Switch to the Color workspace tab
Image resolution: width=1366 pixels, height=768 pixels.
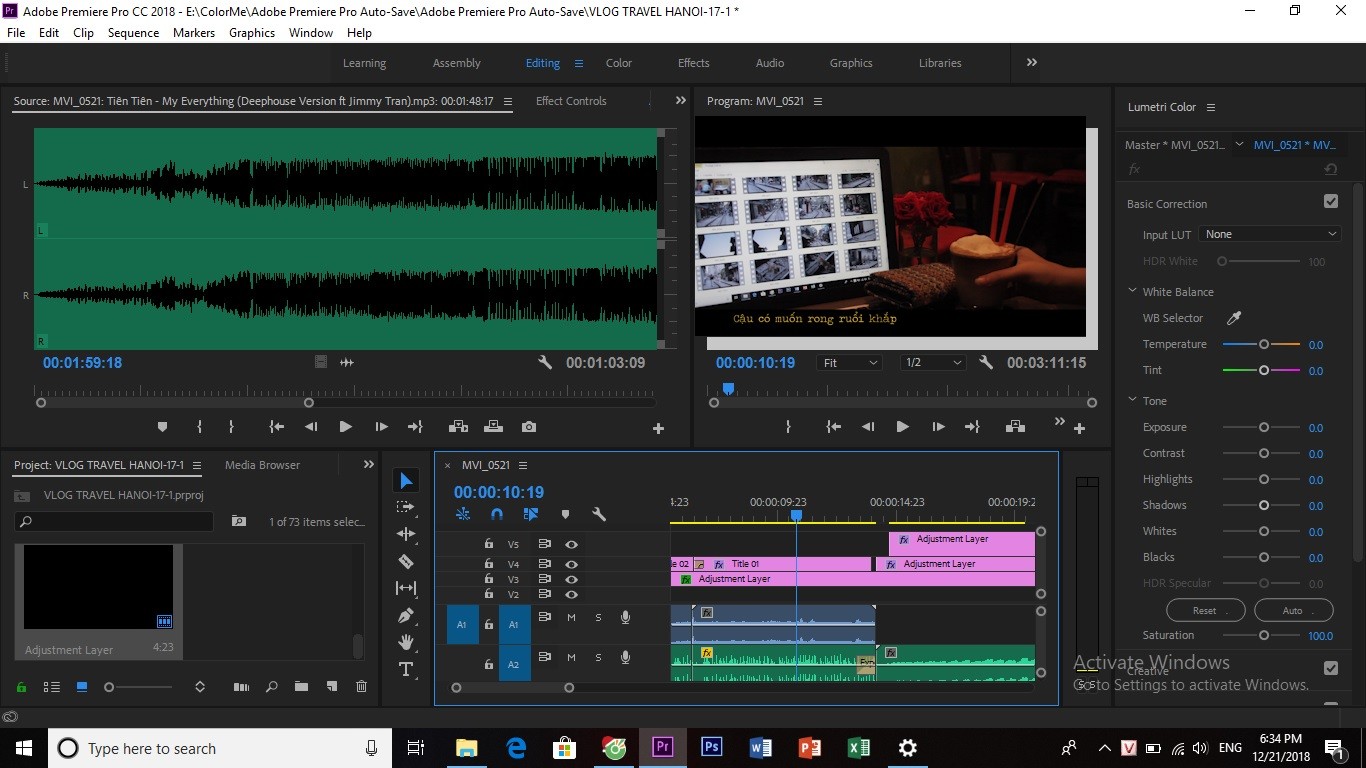point(619,63)
